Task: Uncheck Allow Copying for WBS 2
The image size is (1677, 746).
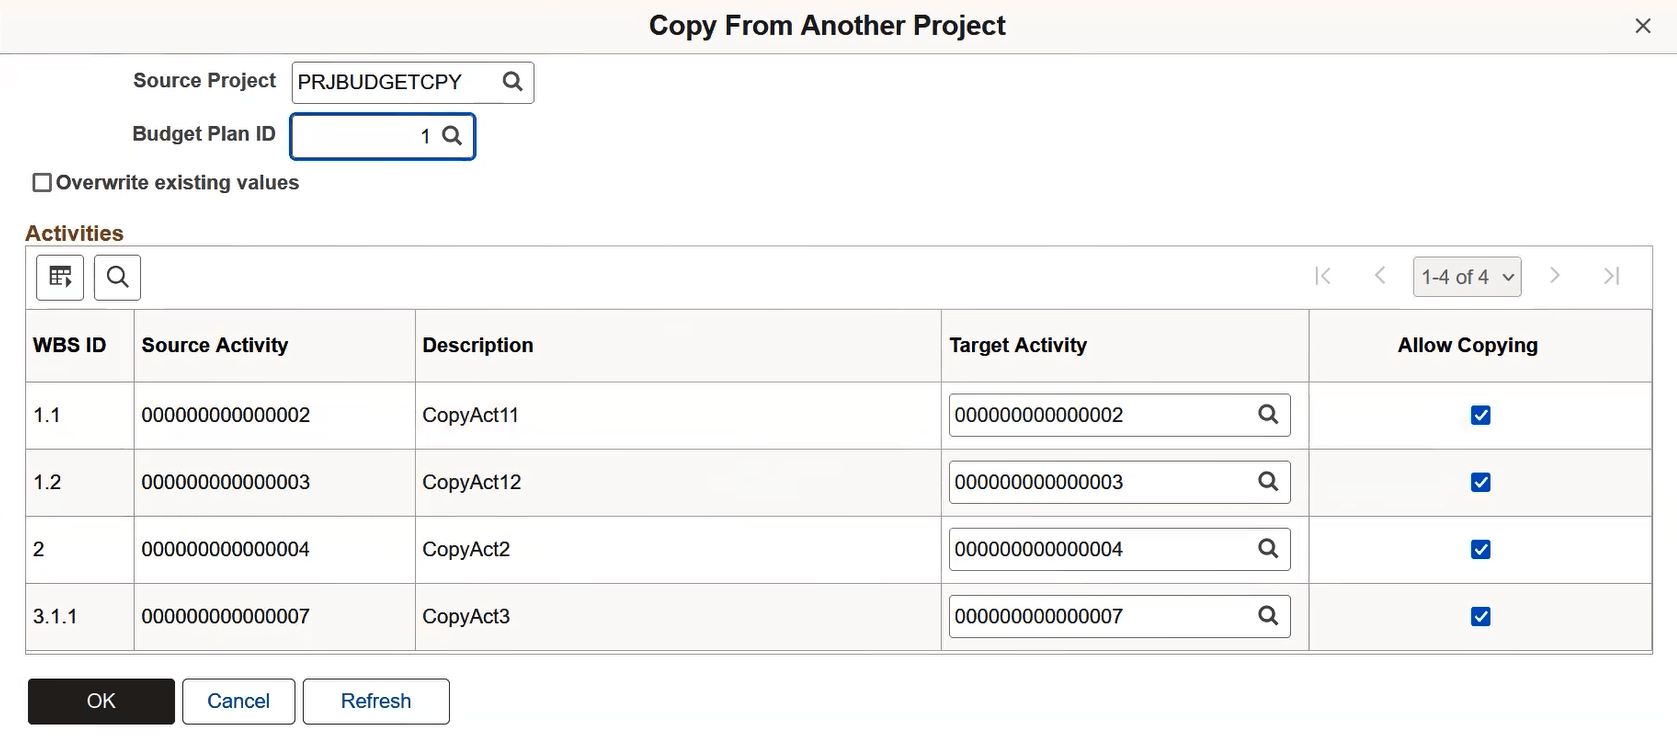Action: (1481, 549)
